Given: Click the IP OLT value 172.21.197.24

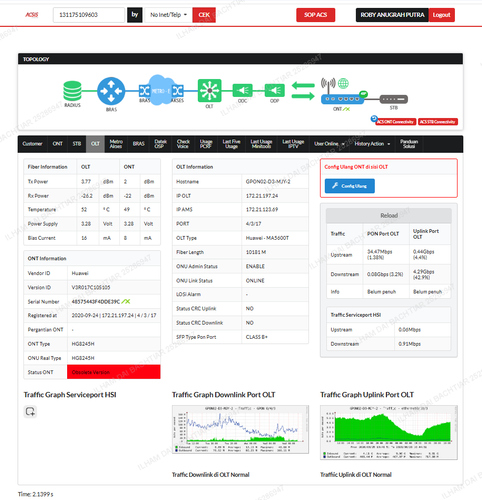Looking at the screenshot, I should [x=262, y=196].
